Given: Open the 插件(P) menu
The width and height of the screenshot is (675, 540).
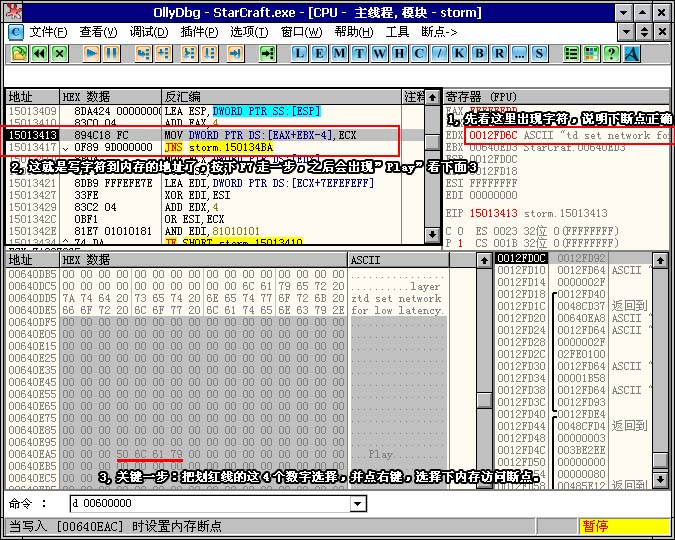Looking at the screenshot, I should (199, 32).
